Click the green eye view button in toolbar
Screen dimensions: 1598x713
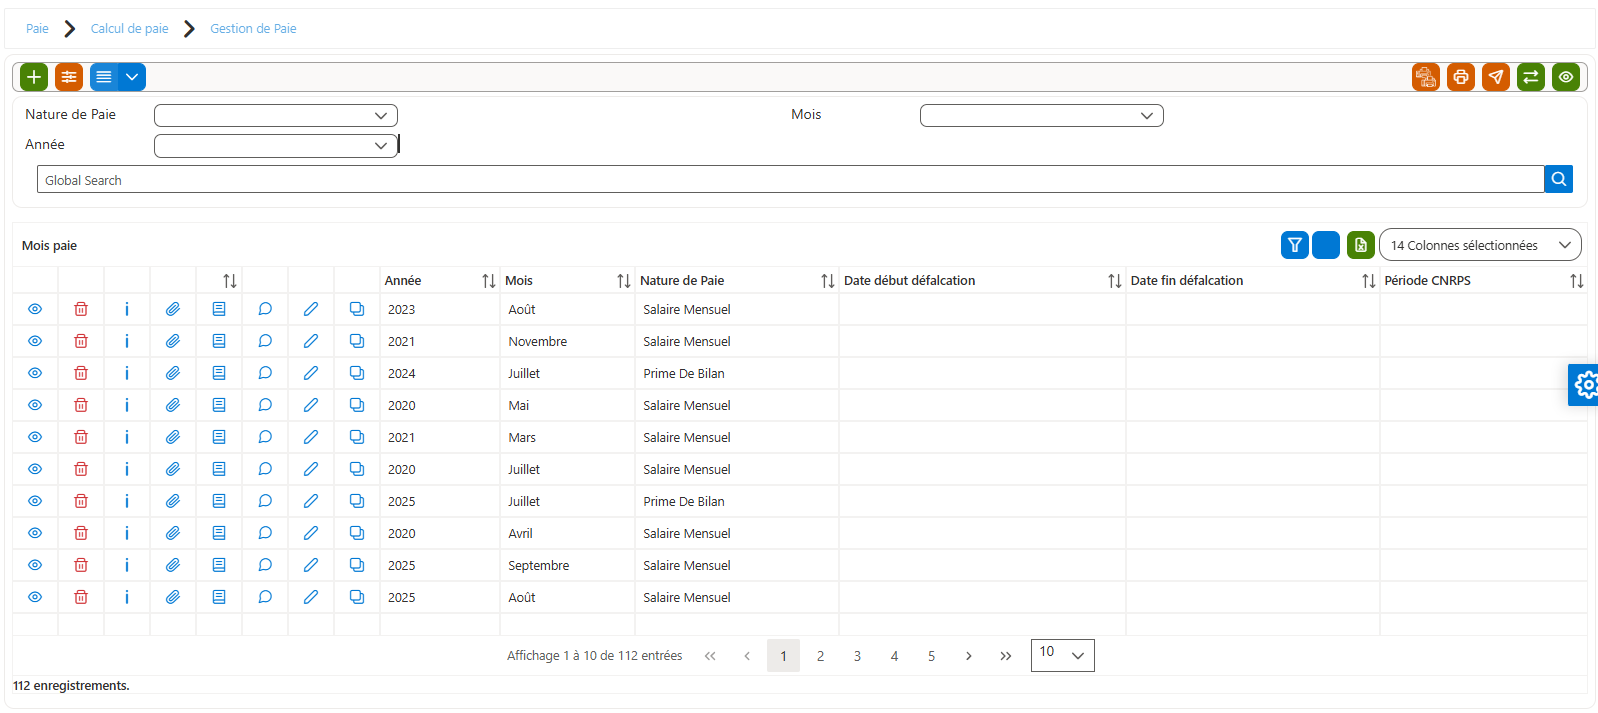click(x=1566, y=77)
